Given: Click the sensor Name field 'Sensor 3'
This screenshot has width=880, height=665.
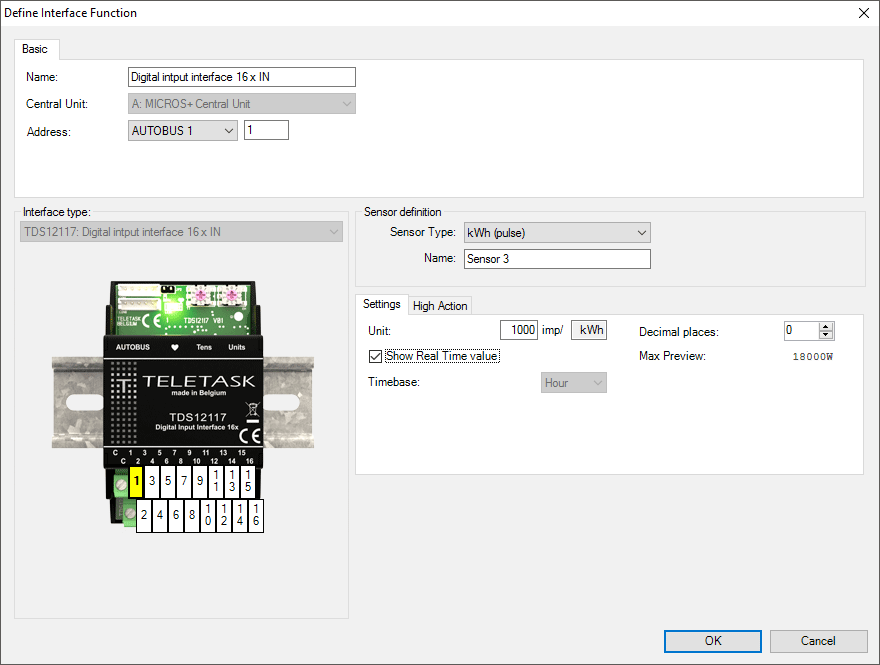Looking at the screenshot, I should pos(557,259).
